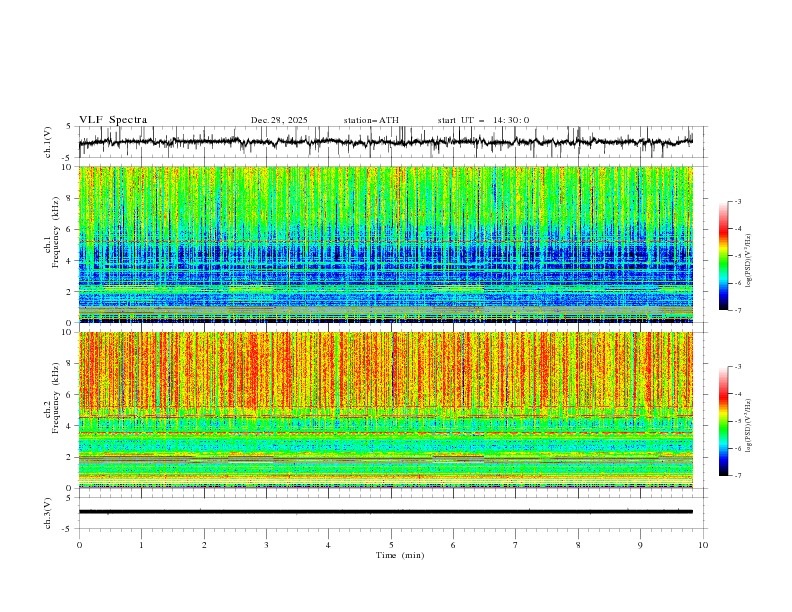
Task: Click time axis tick label "7"
Action: [516, 545]
